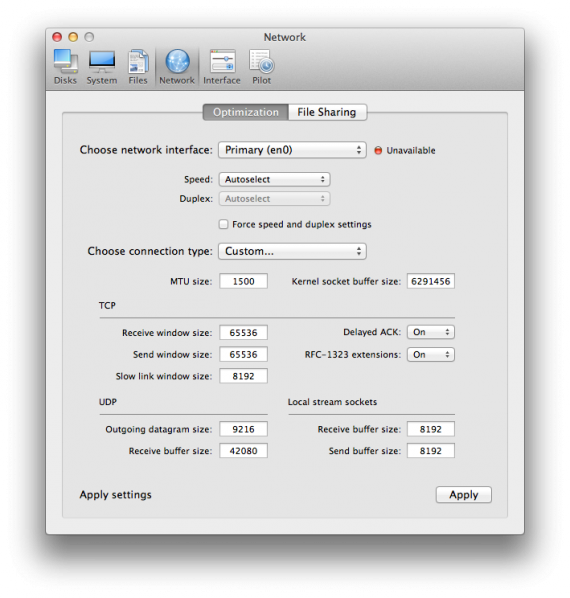Open the Speed Autoselect dropdown
This screenshot has width=570, height=598.
(x=275, y=179)
